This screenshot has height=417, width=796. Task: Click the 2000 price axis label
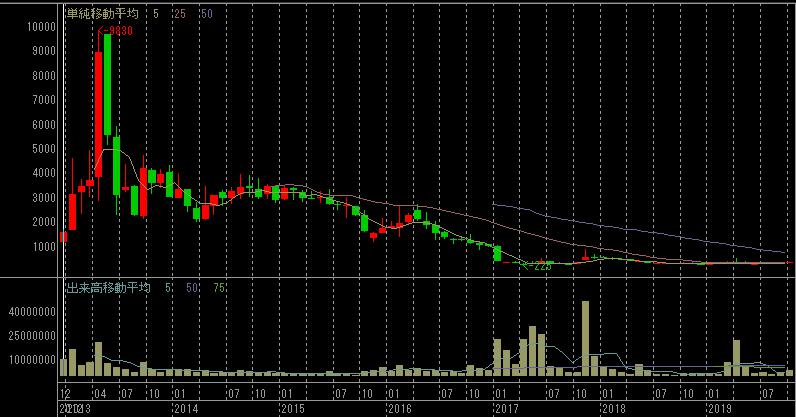[x=44, y=222]
